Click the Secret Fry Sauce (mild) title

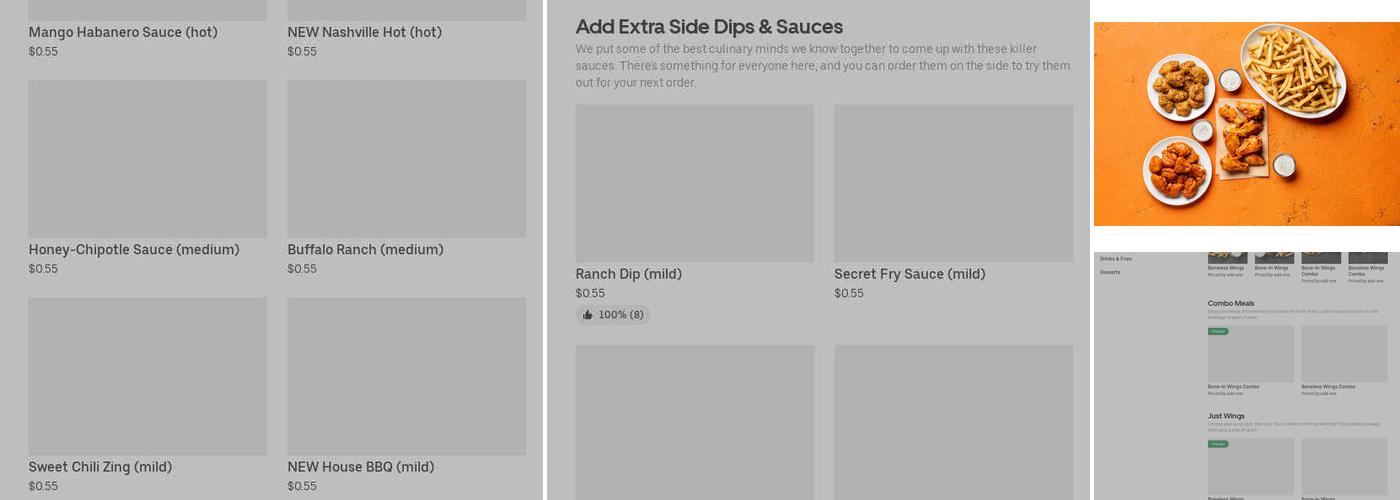point(909,274)
